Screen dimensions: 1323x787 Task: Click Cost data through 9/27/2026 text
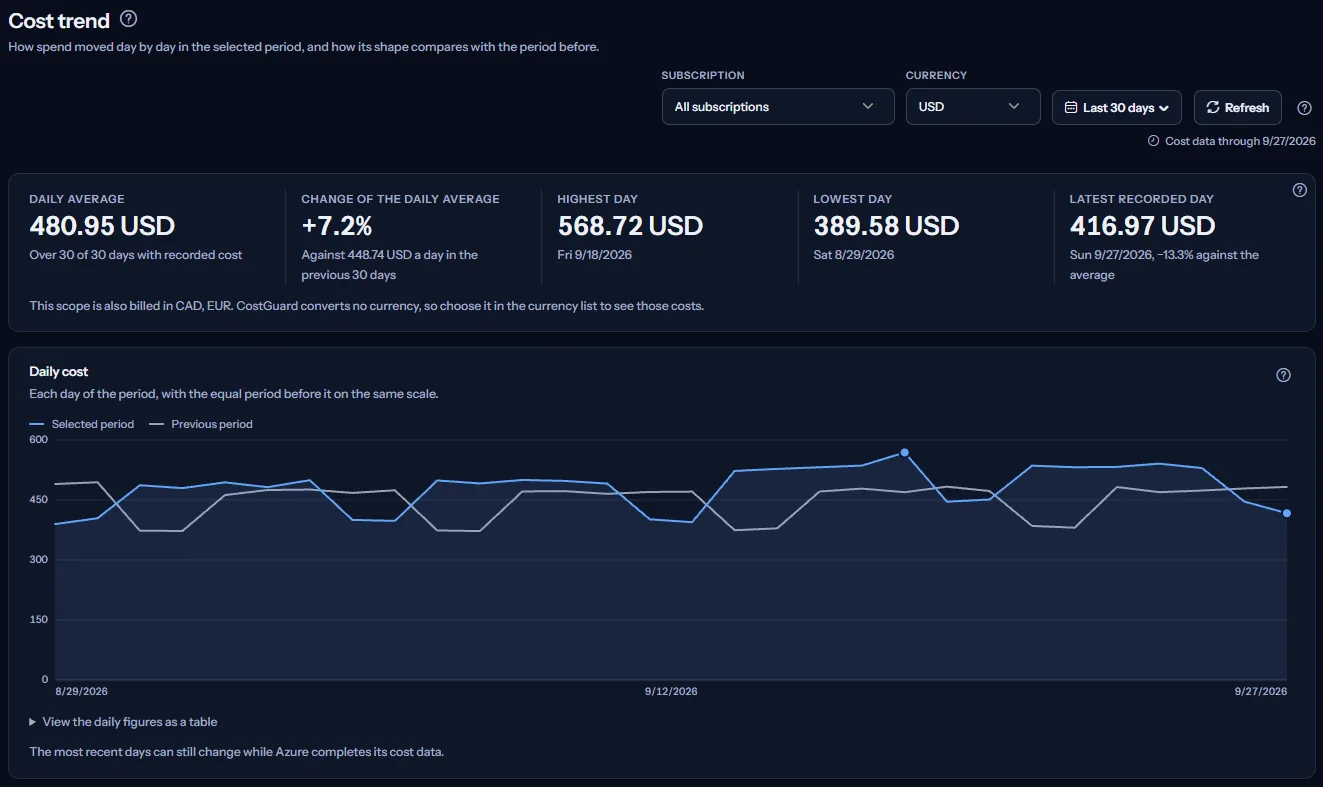[1240, 141]
